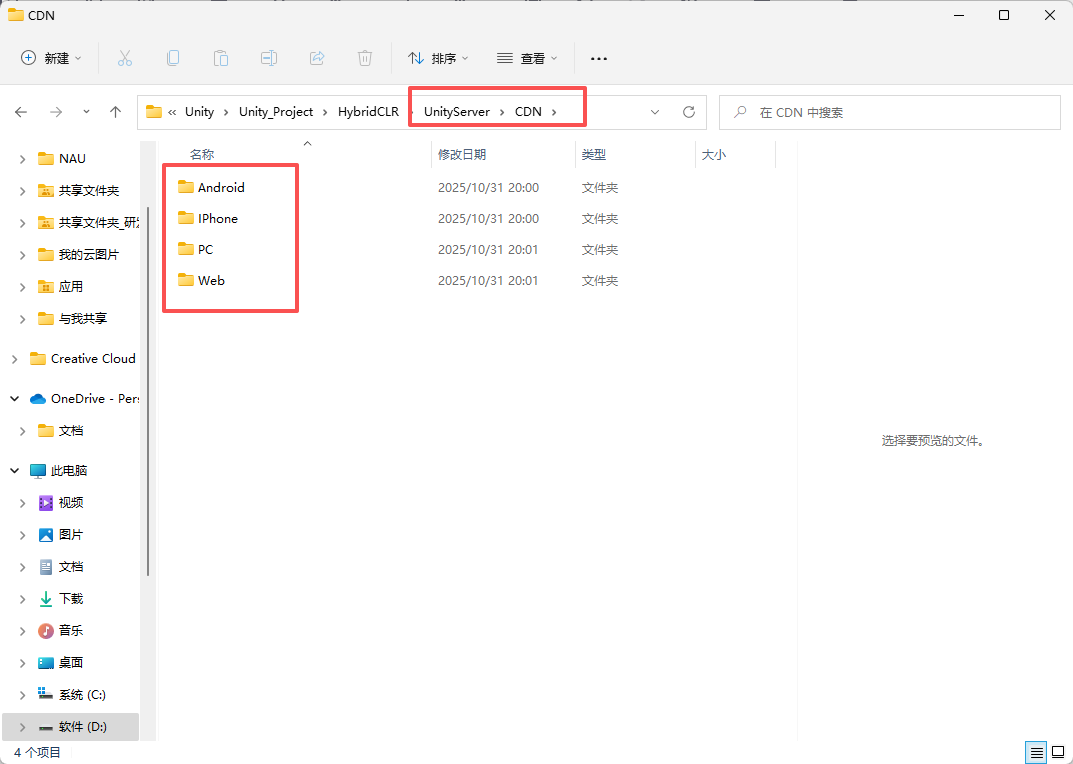1073x764 pixels.
Task: Collapse the 此电脑 tree node
Action: (14, 471)
